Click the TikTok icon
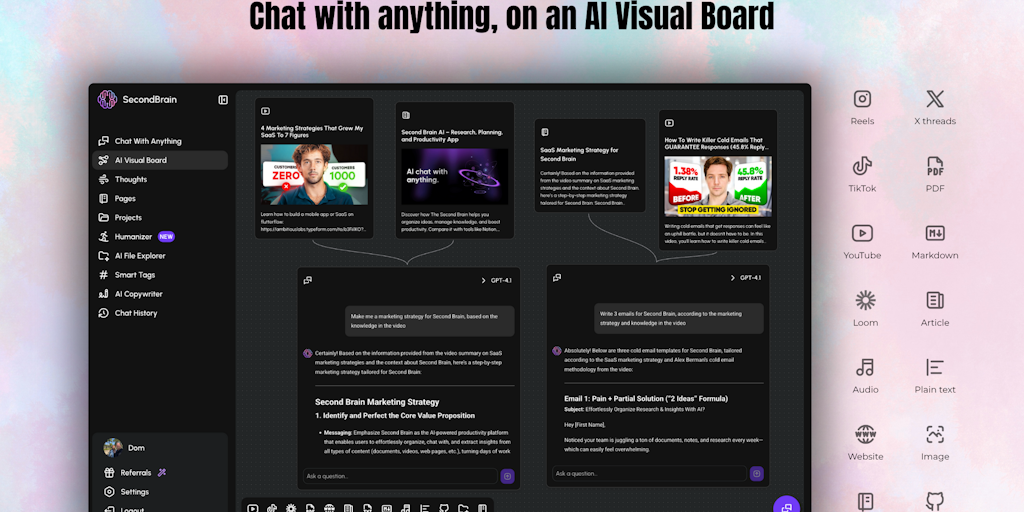 click(862, 166)
